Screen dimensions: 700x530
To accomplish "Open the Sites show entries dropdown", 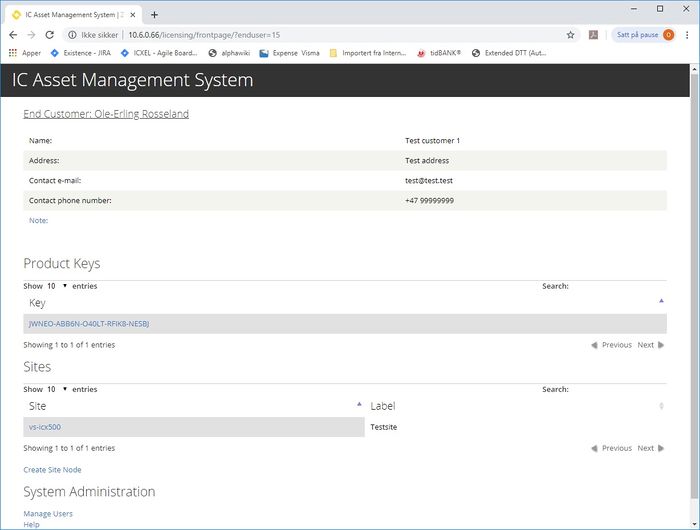I will click(x=57, y=389).
